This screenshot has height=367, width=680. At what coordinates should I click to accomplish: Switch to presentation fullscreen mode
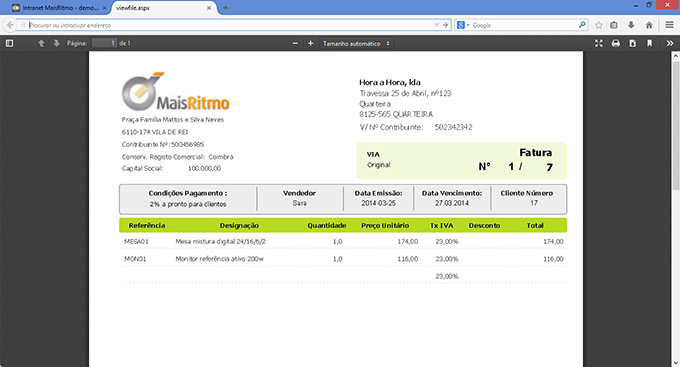click(599, 43)
